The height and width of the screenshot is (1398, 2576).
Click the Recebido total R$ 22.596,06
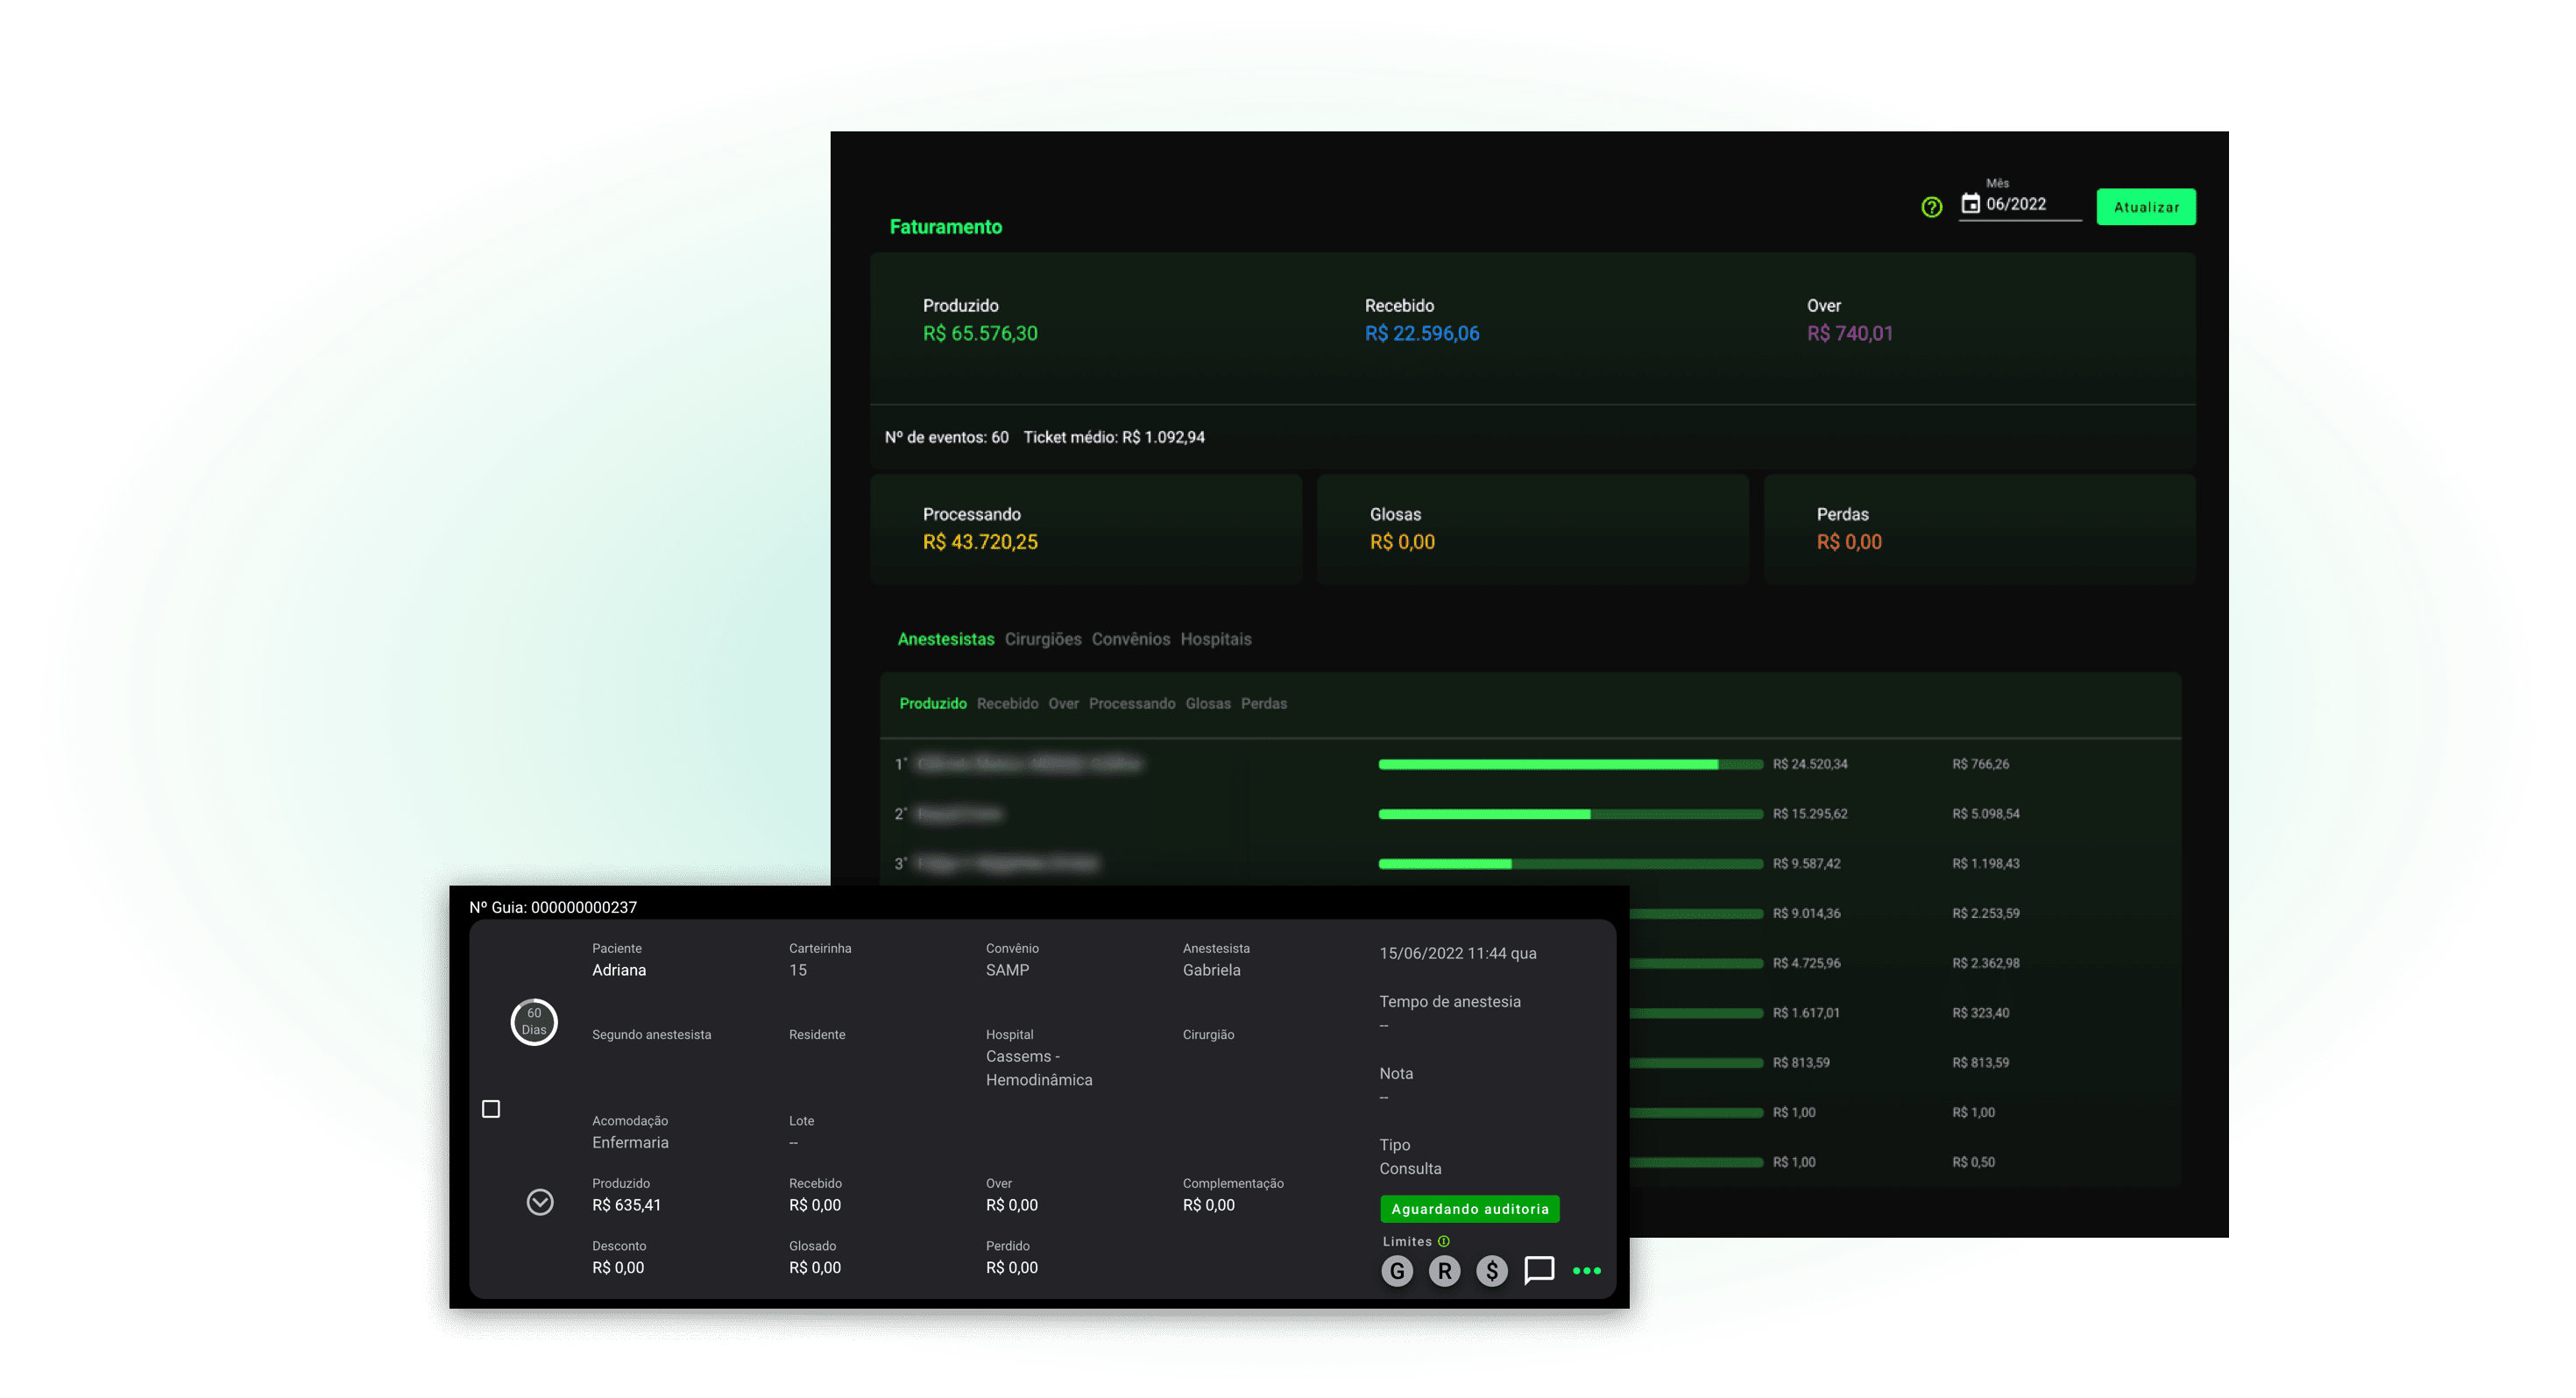(x=1422, y=333)
